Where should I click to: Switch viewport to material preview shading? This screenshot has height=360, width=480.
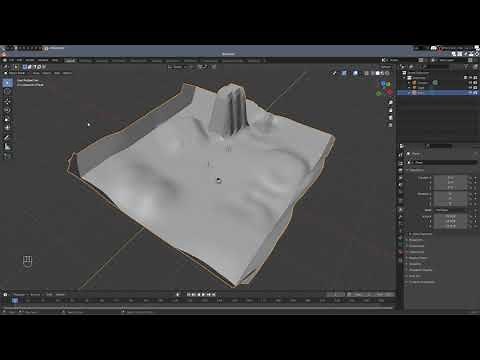pos(382,73)
